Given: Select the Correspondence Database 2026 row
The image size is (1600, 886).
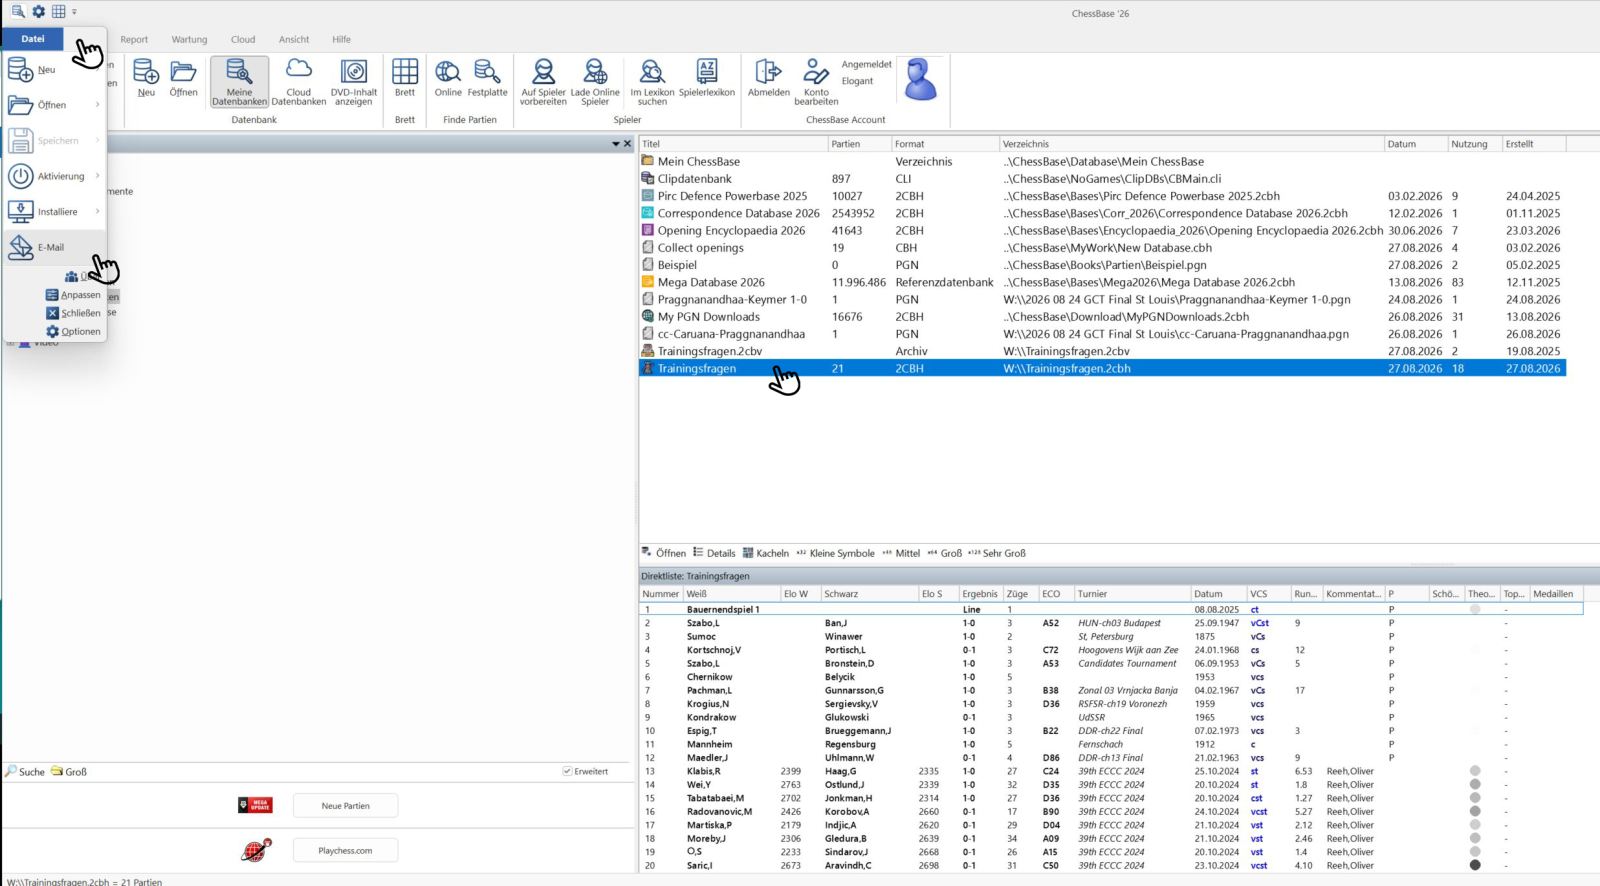Looking at the screenshot, I should [x=1102, y=213].
